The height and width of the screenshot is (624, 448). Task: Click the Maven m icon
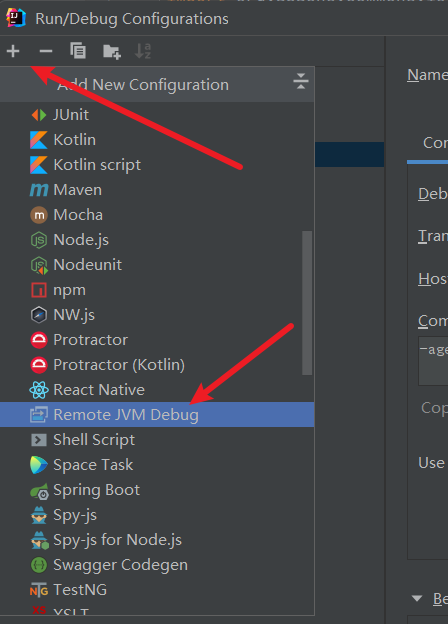point(39,190)
